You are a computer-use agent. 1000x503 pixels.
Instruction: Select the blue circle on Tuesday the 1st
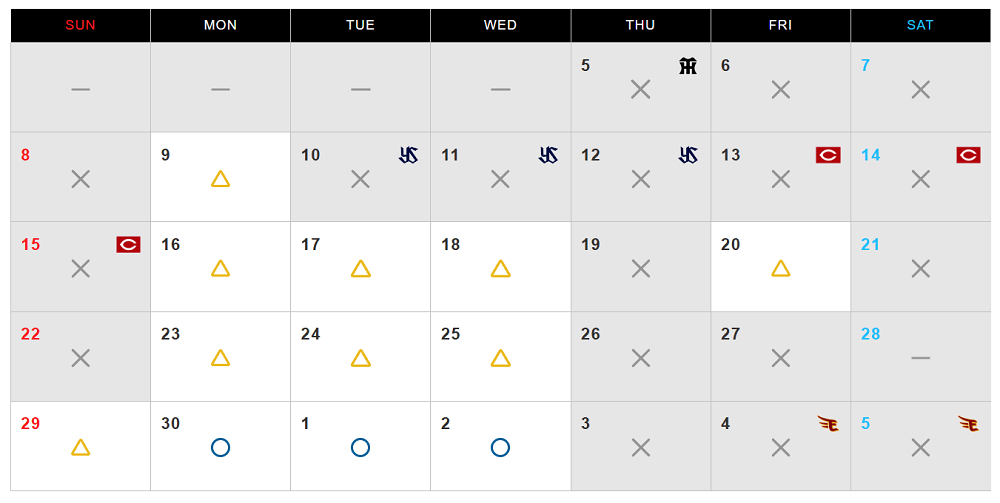coord(361,447)
